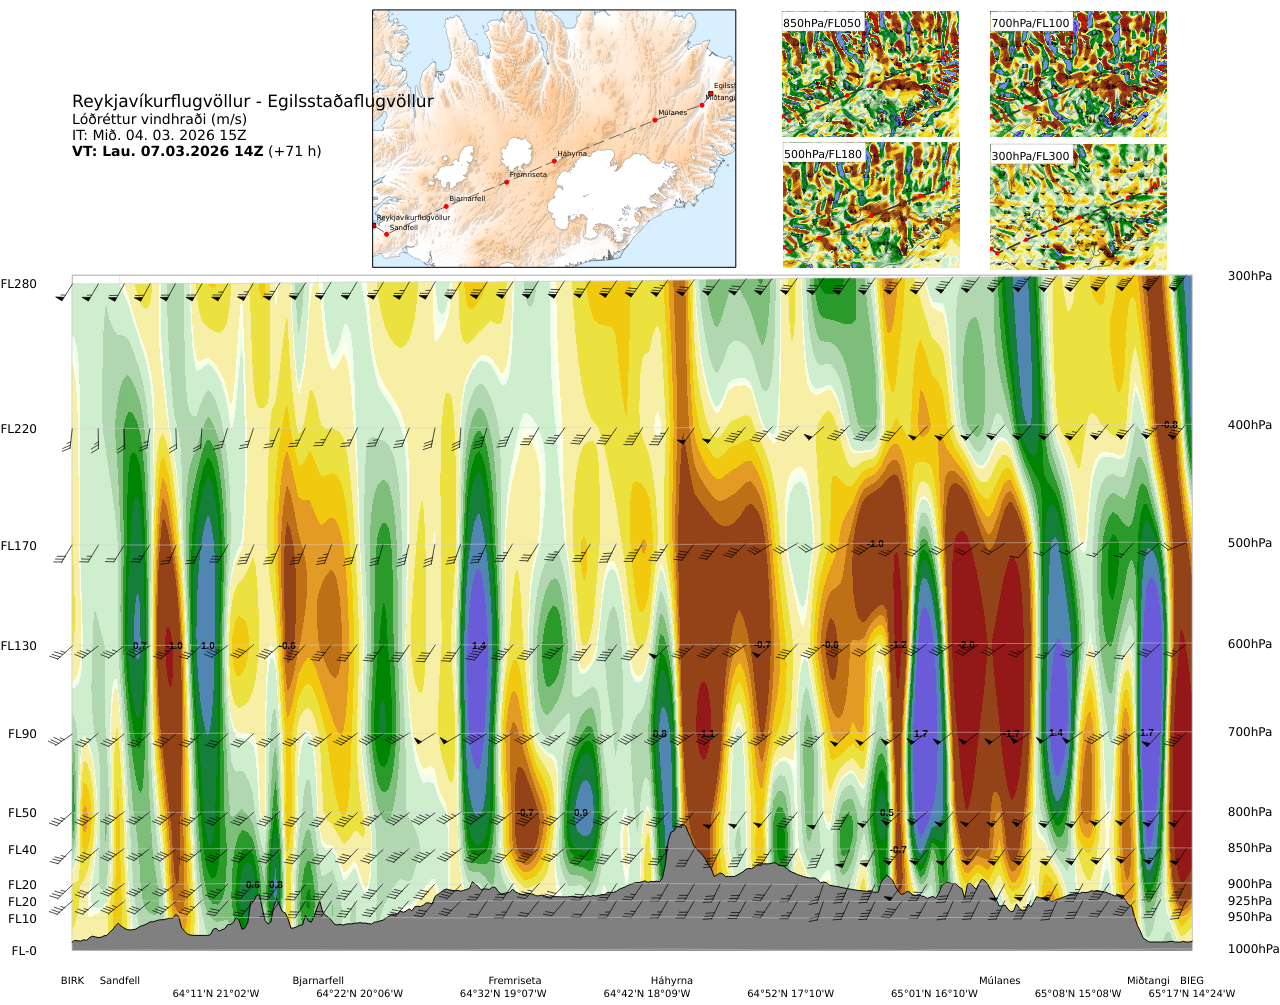Click the 1.1 contour value in the chart

[x=708, y=734]
